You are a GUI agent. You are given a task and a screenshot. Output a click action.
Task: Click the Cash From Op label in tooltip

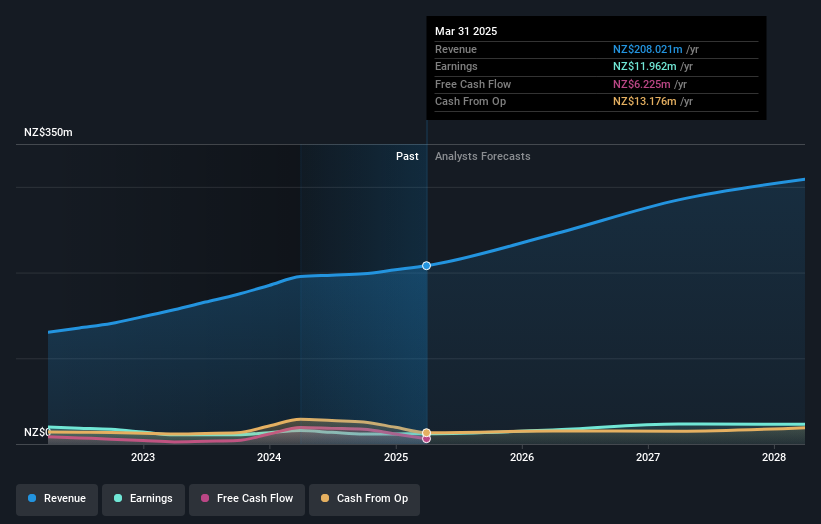click(471, 102)
